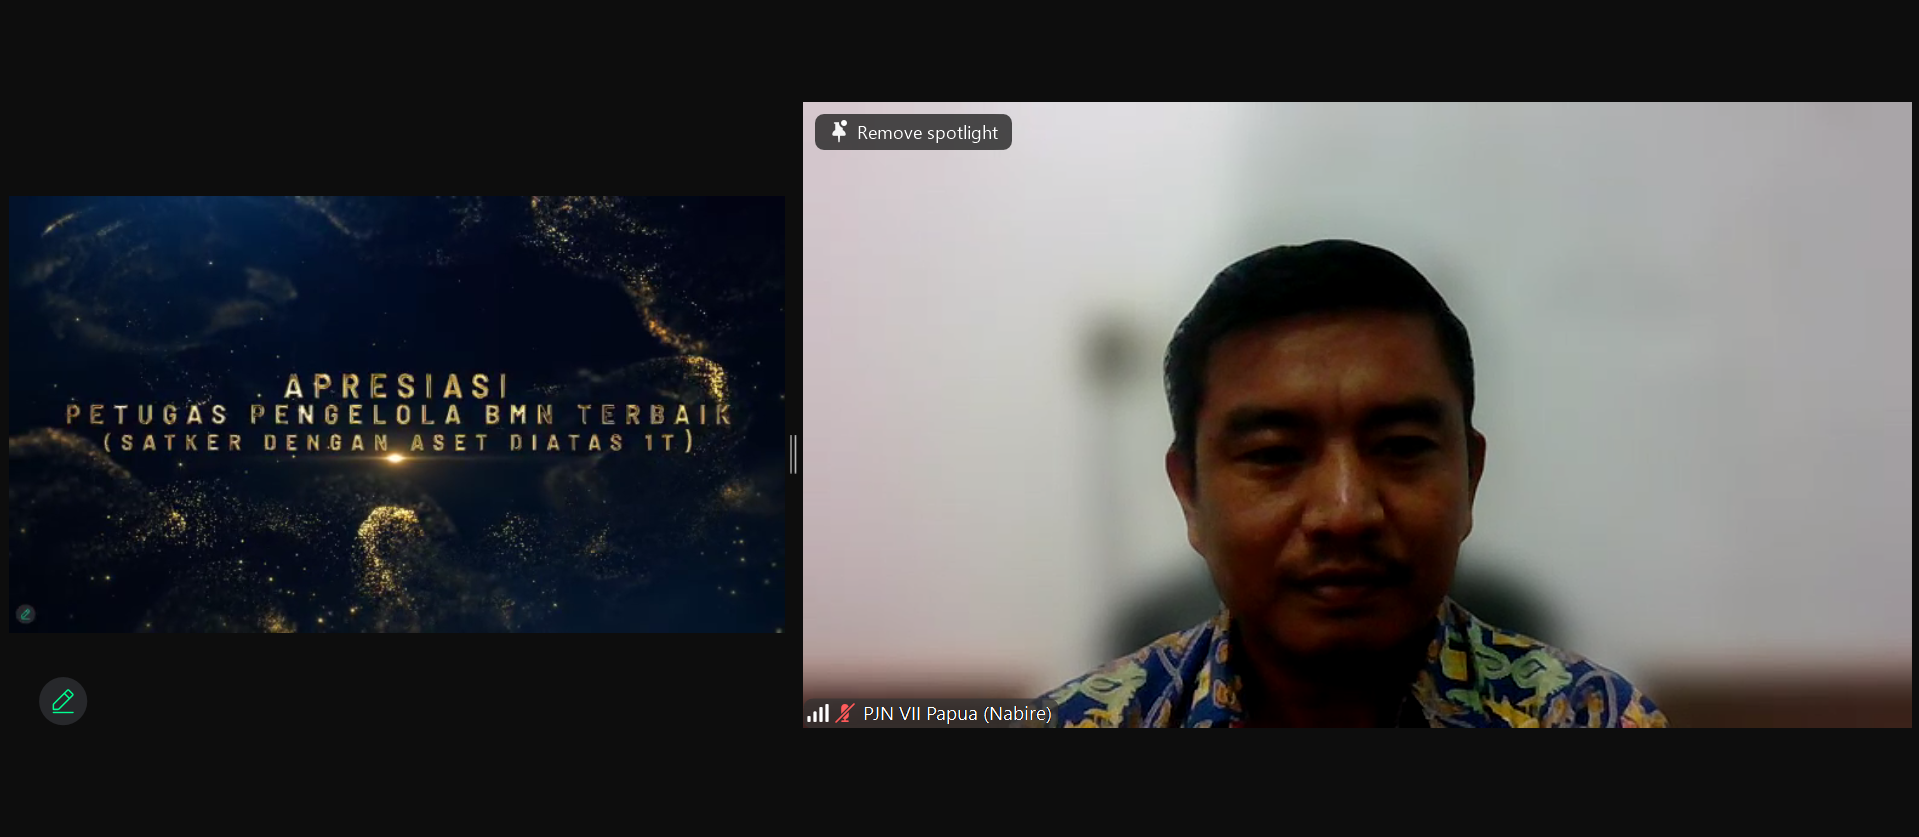Screen dimensions: 1919x837
Task: Click the PETUGAS PENGELOLA BMN TERBAIK text
Action: tap(399, 414)
